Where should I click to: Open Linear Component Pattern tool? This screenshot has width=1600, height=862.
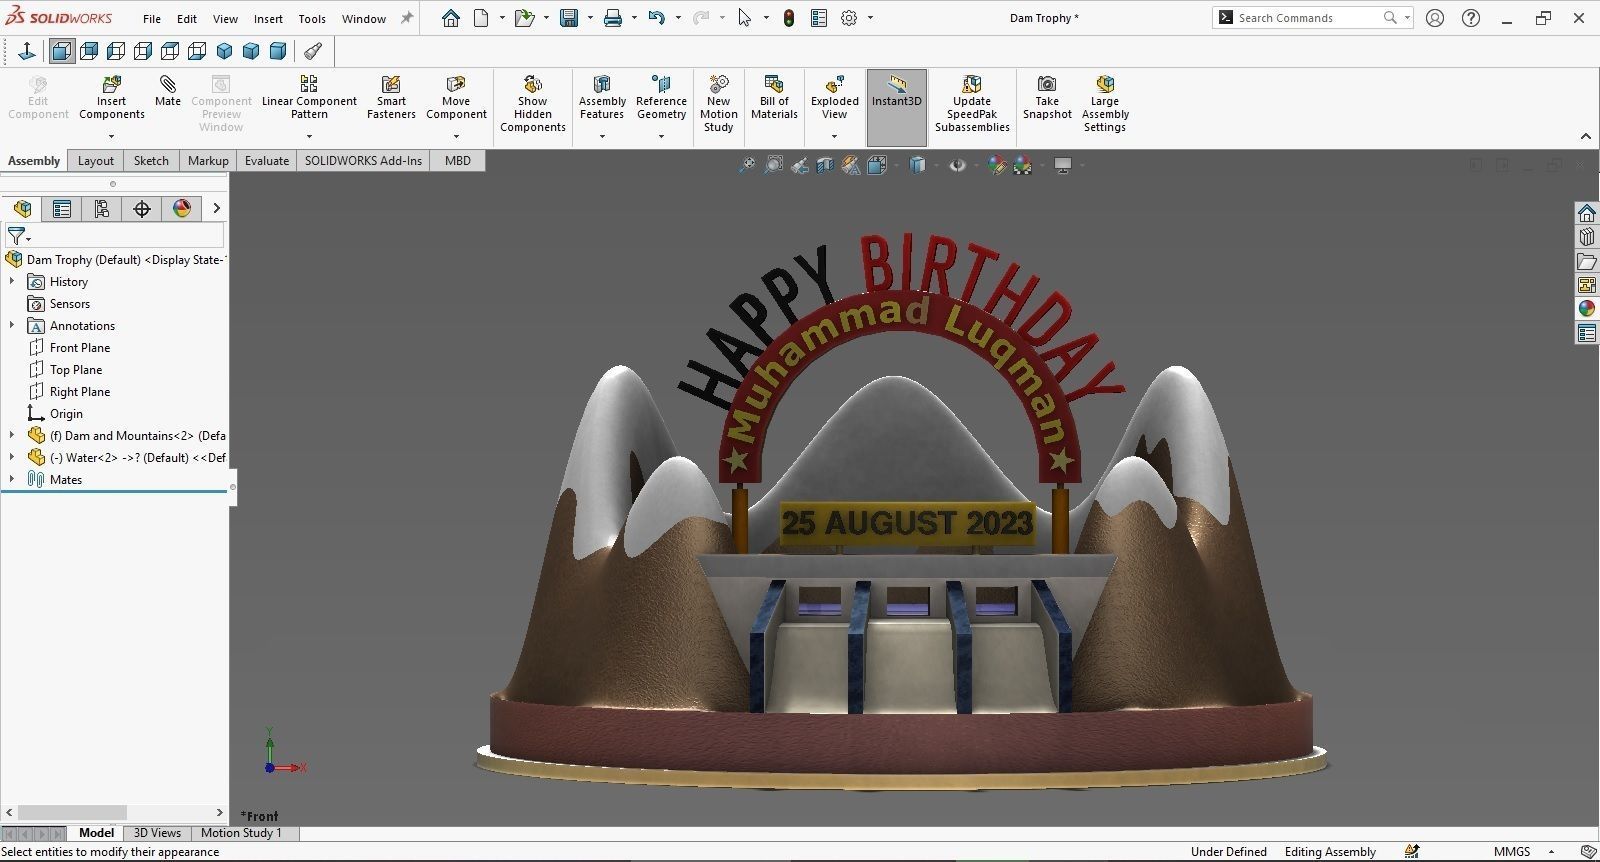pyautogui.click(x=309, y=97)
